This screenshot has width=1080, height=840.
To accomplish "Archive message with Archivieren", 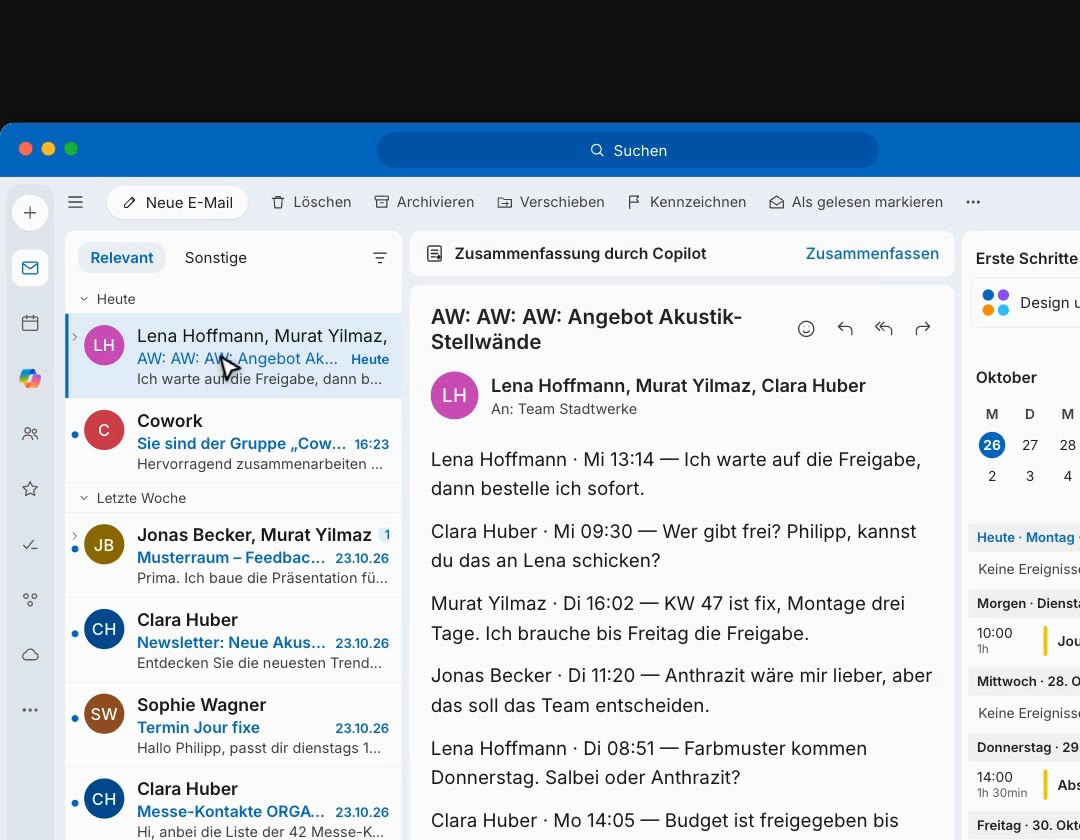I will click(424, 202).
